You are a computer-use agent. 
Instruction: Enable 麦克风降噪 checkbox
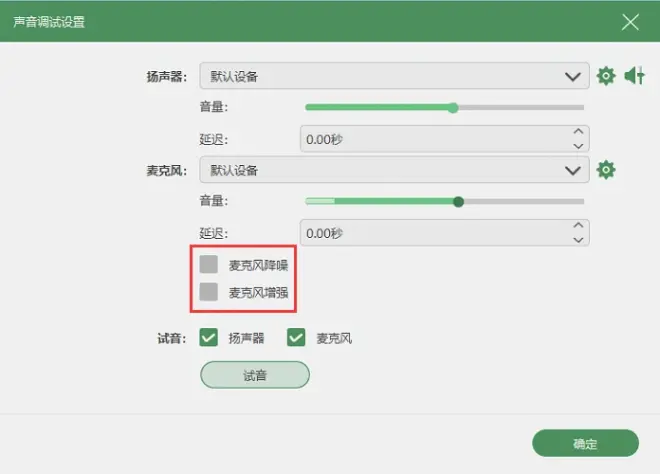[208, 264]
